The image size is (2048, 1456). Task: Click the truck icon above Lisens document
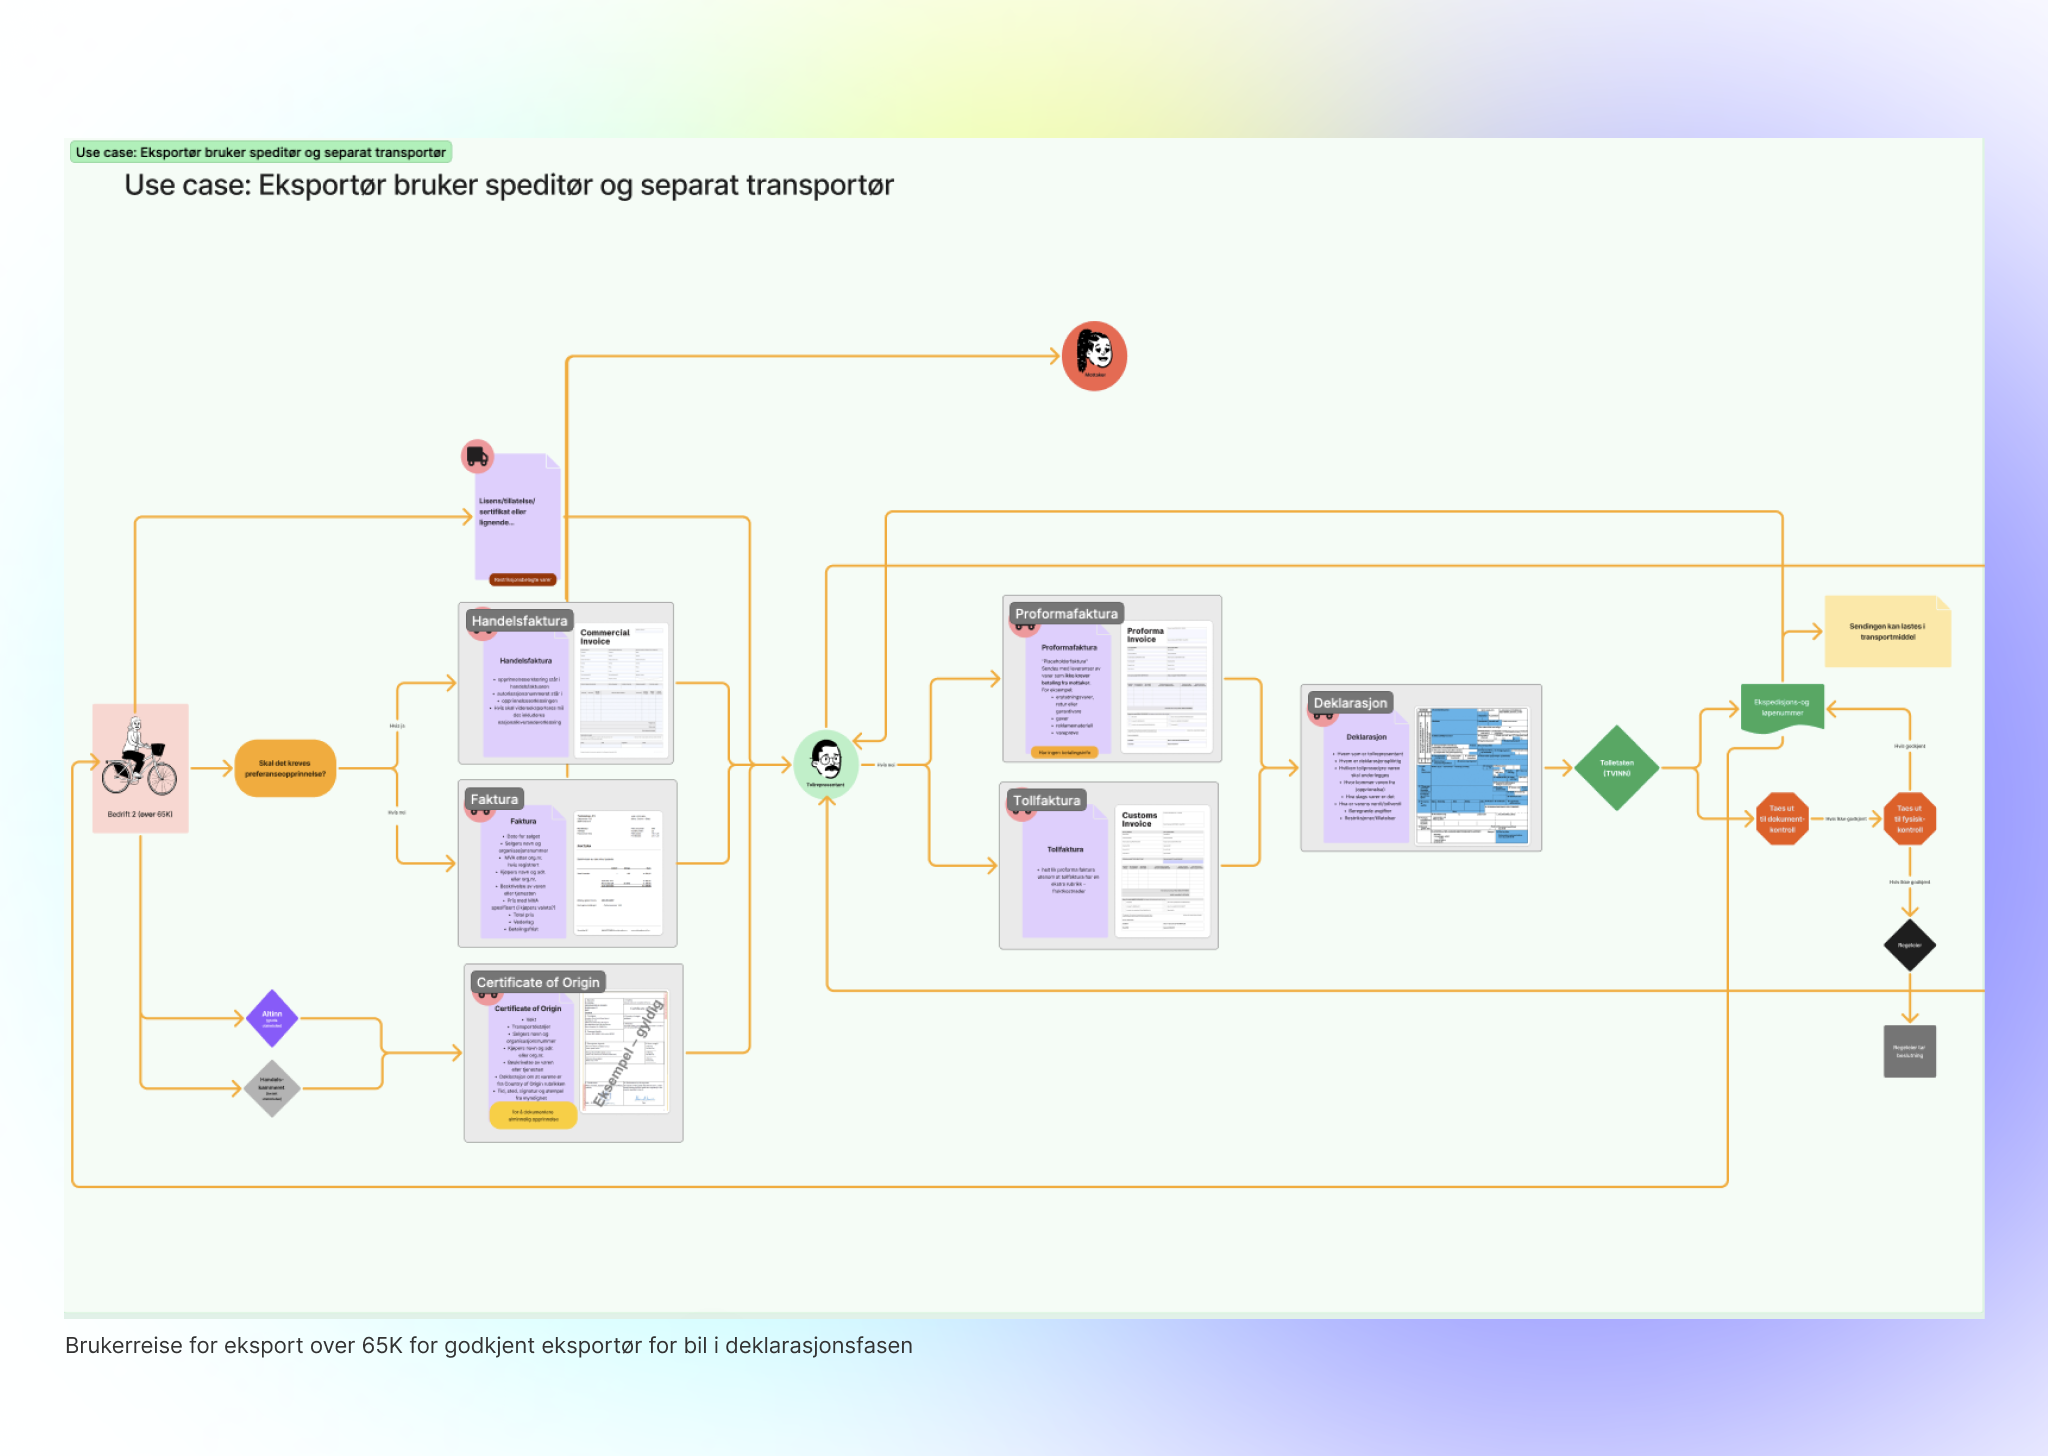[477, 456]
